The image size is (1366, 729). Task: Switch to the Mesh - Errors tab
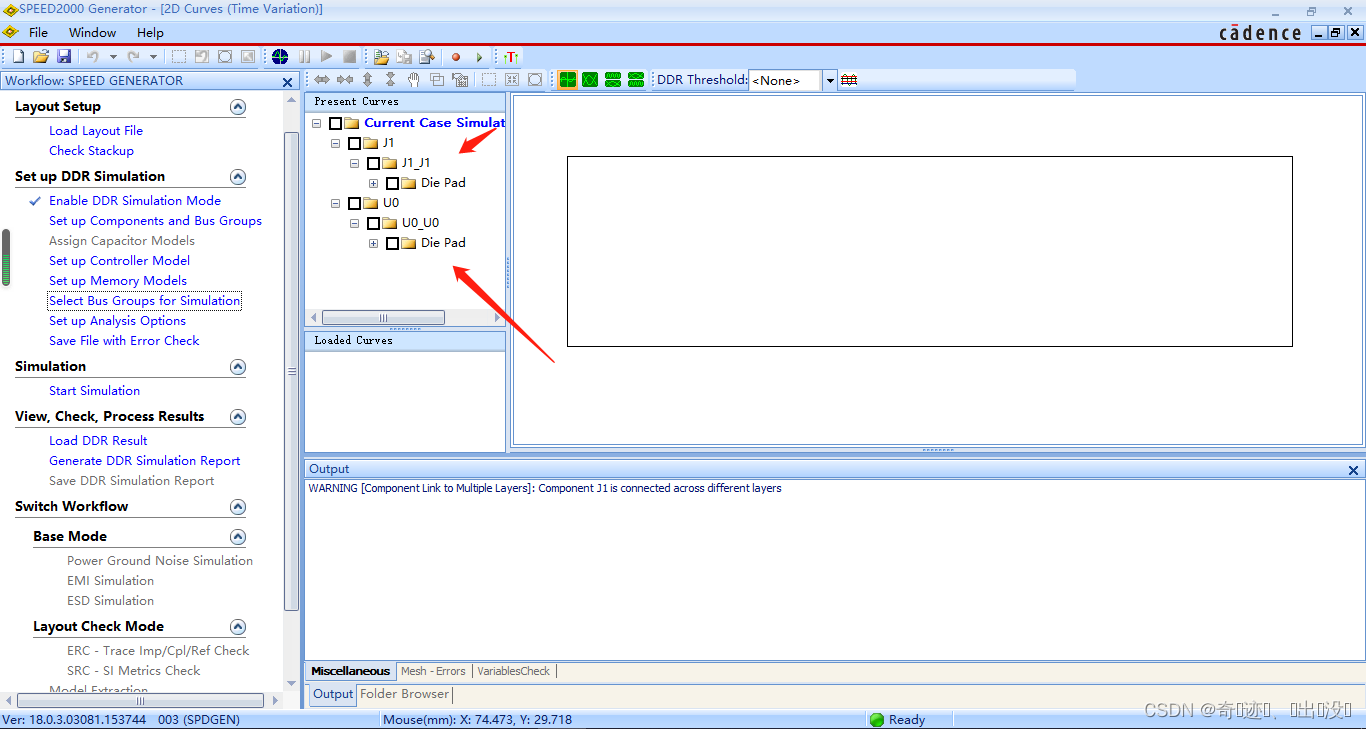[x=433, y=671]
